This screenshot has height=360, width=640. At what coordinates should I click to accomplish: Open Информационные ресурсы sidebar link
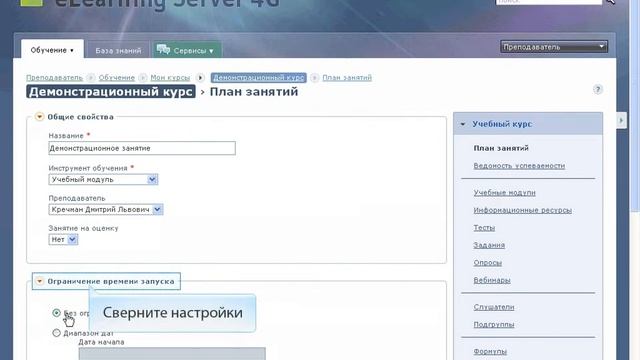pos(522,210)
